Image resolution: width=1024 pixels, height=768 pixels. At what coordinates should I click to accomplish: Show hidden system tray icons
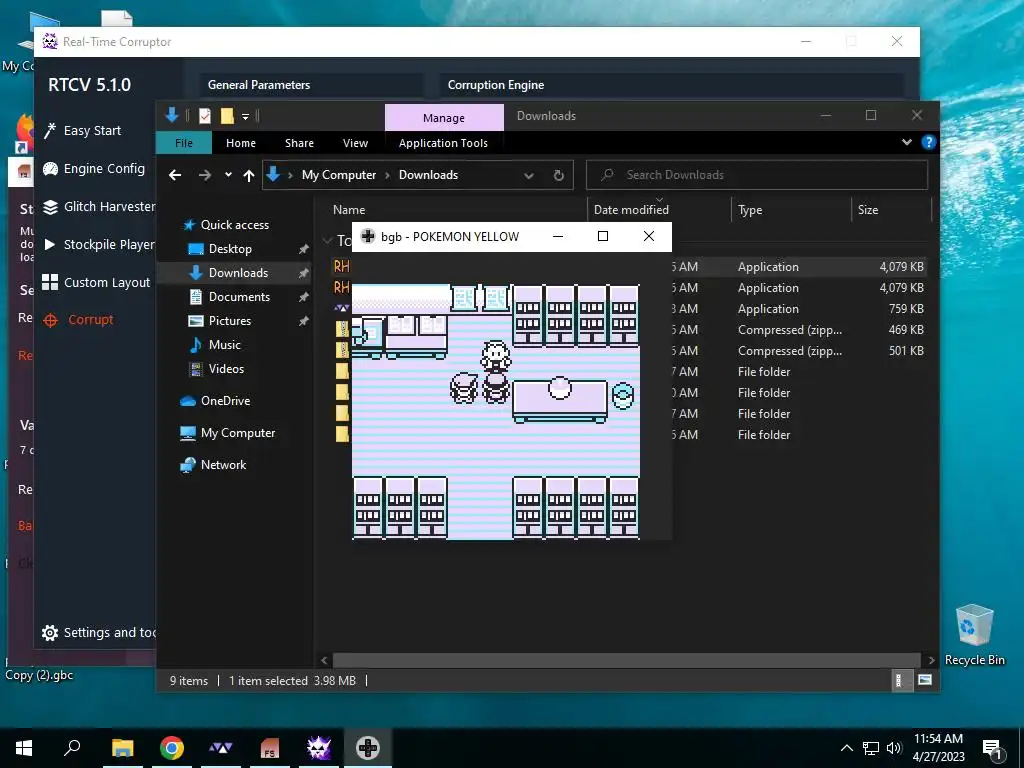click(846, 748)
